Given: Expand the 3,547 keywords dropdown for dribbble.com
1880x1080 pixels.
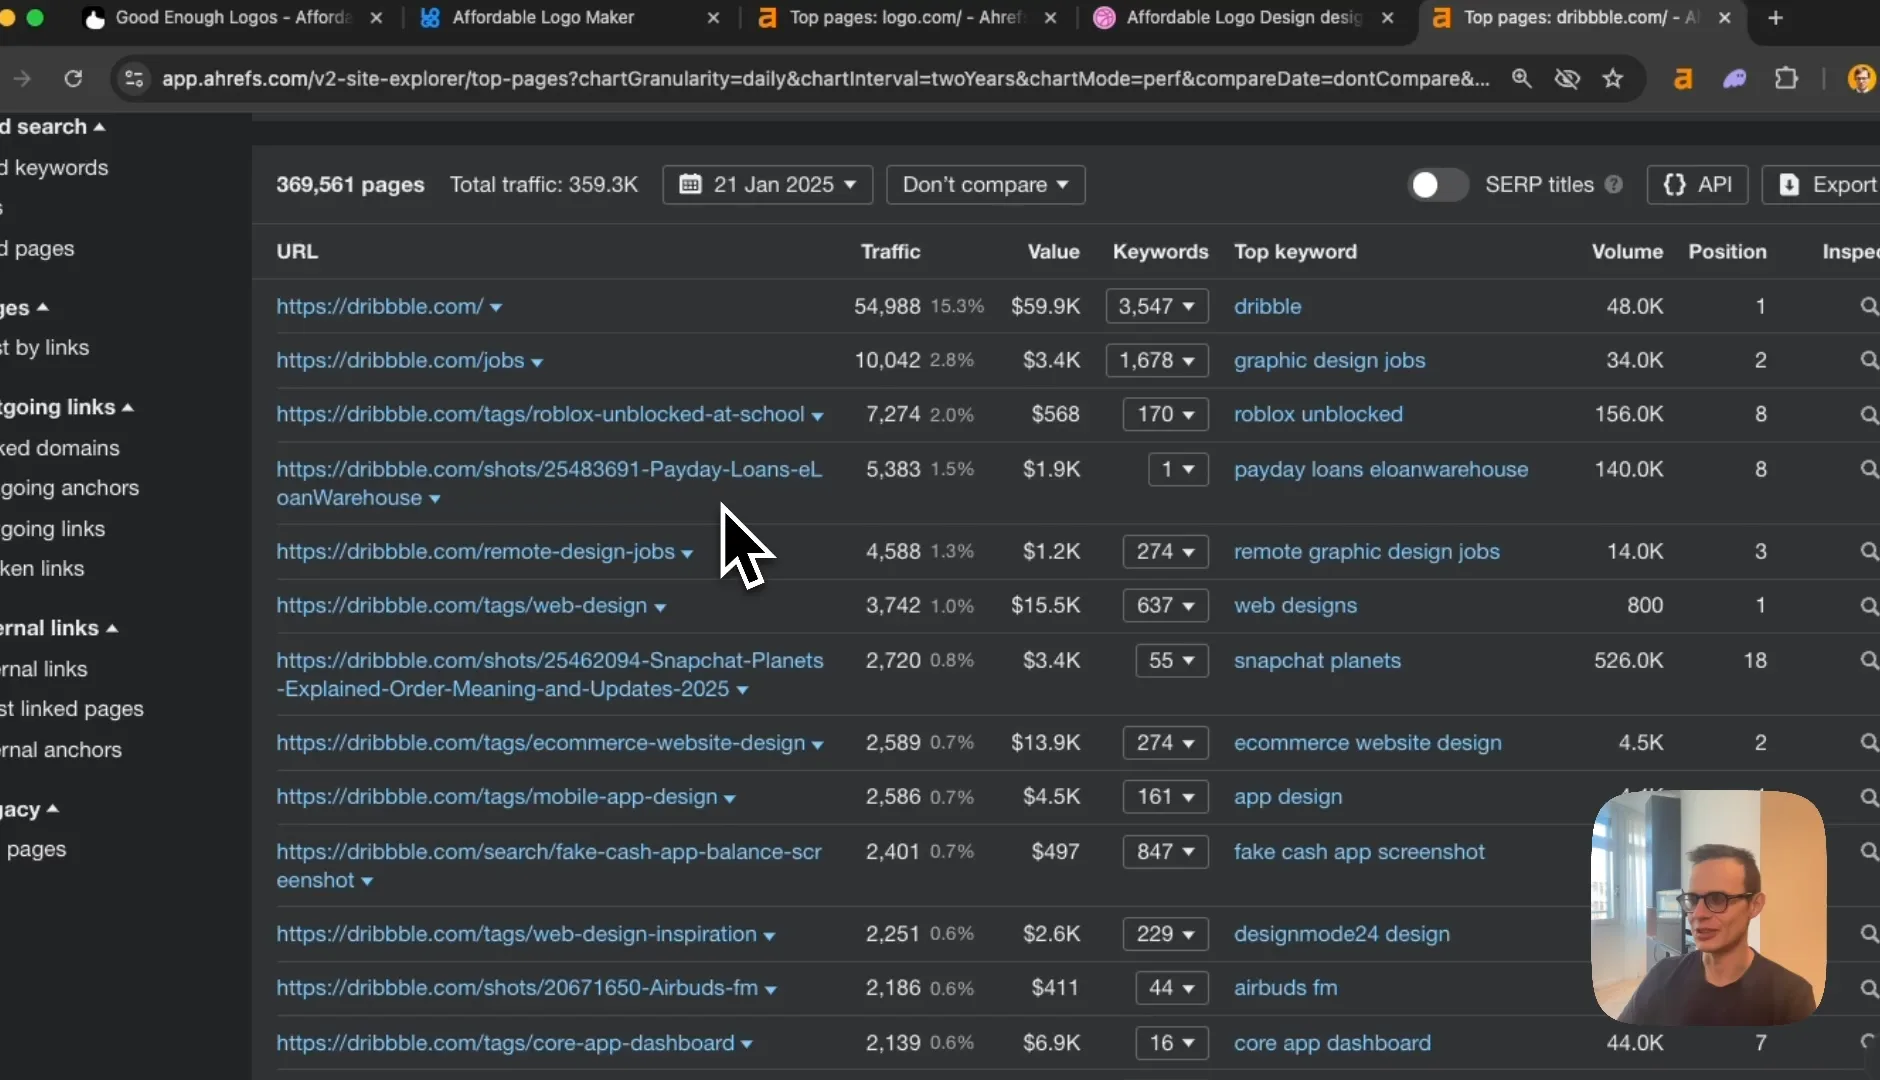Looking at the screenshot, I should tap(1157, 306).
